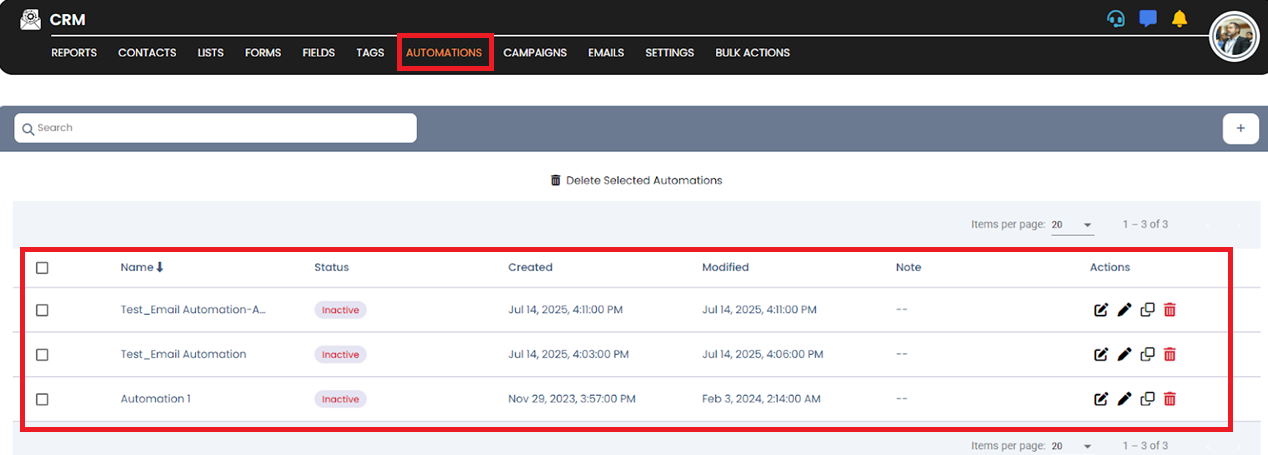Open the blue chat messages icon

click(1148, 19)
